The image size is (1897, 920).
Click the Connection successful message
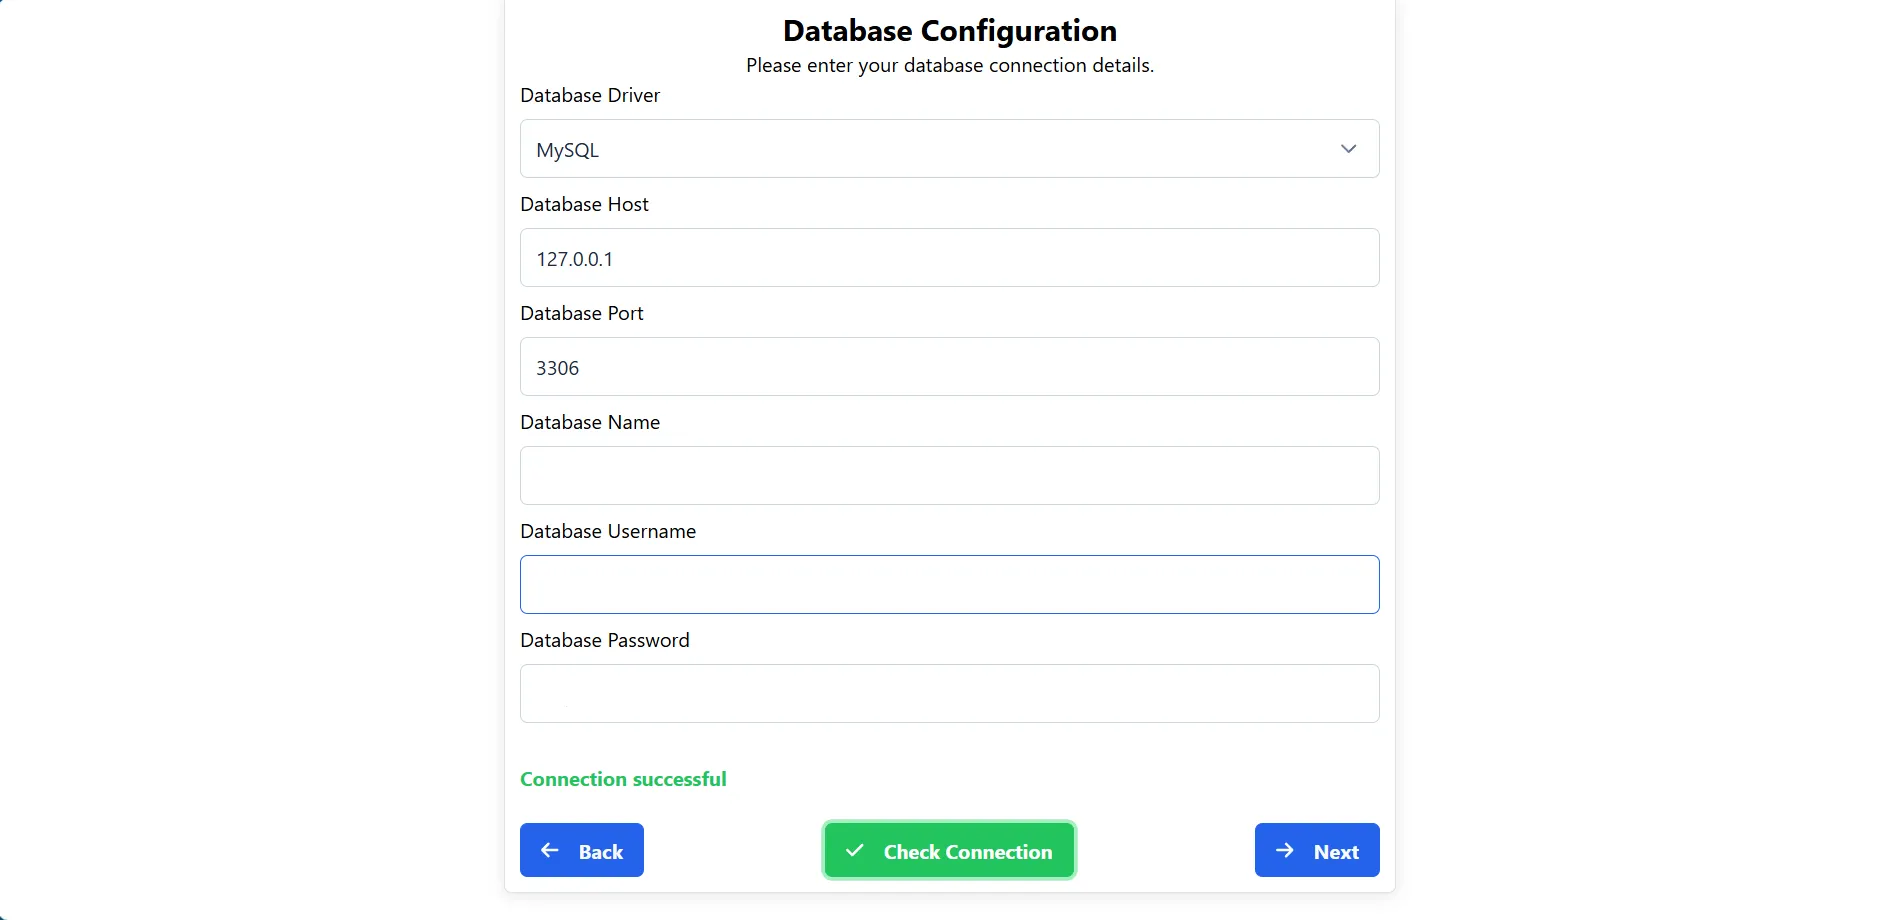(x=623, y=778)
